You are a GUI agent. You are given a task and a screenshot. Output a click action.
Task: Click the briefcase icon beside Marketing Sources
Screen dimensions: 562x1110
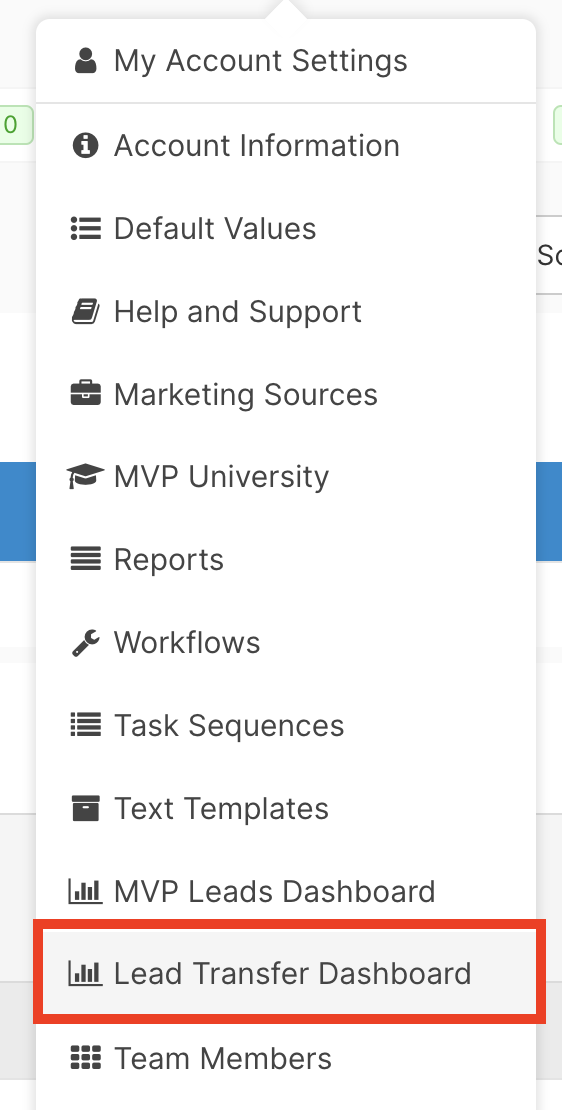[x=85, y=394]
